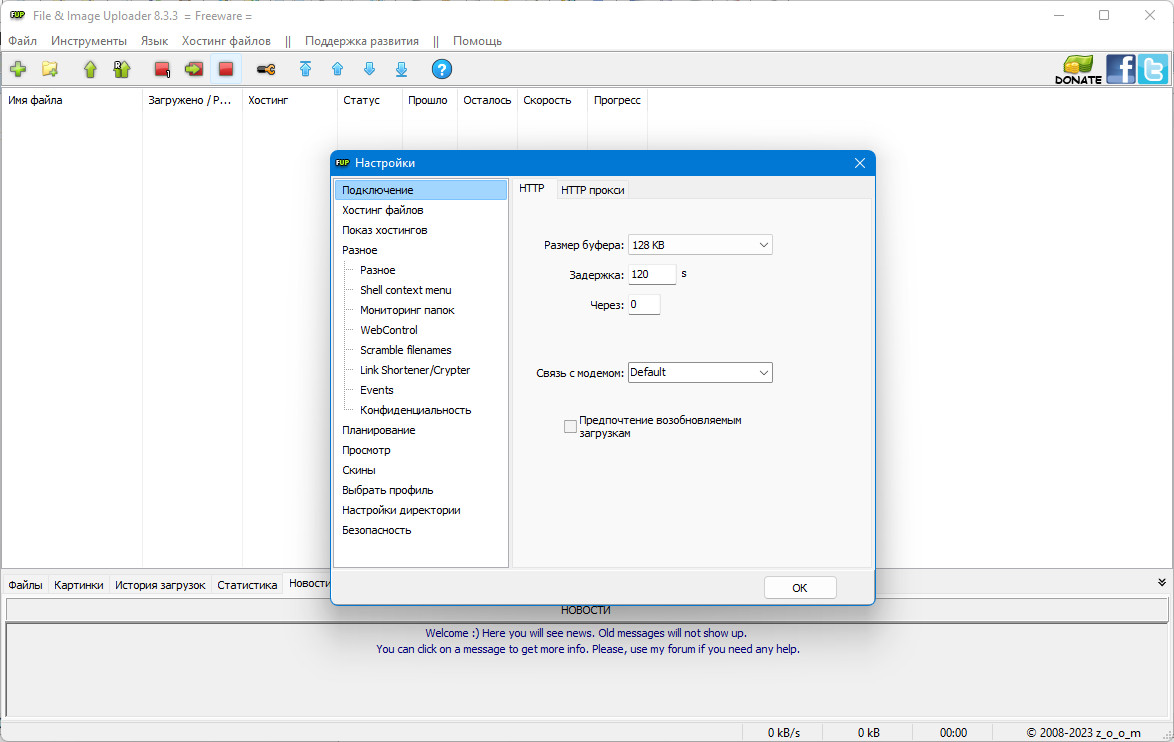
Task: Select Хостинг файлов in settings list
Action: [383, 210]
